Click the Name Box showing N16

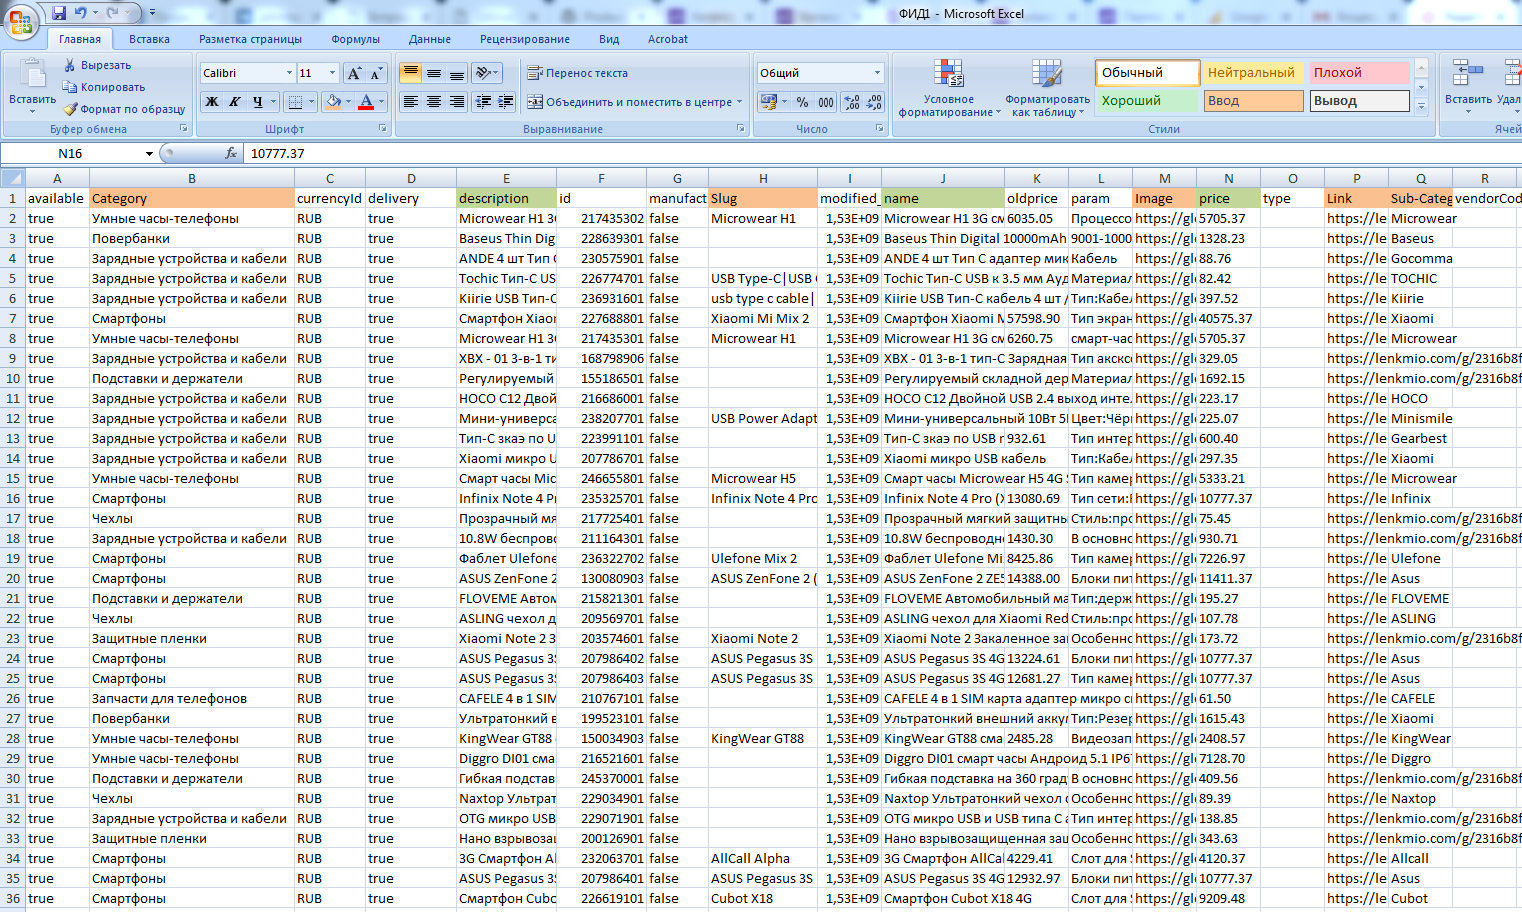71,153
